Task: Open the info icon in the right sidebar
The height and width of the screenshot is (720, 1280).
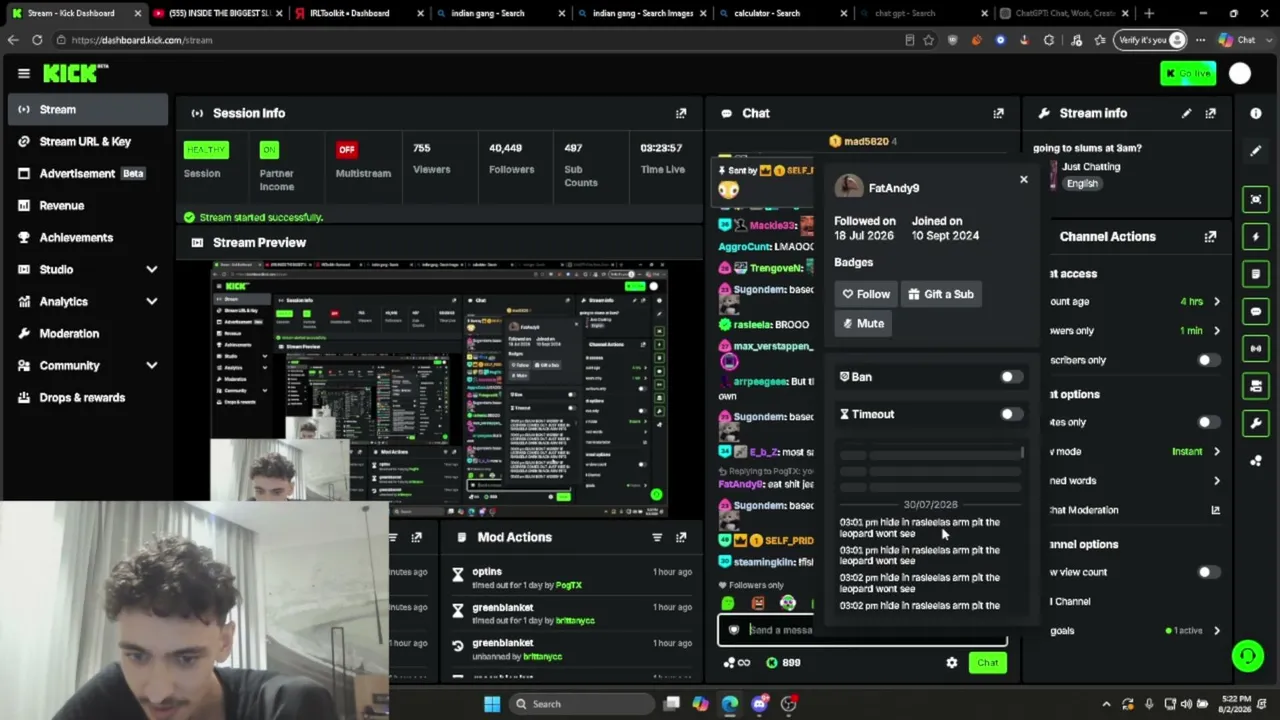Action: 1256,113
